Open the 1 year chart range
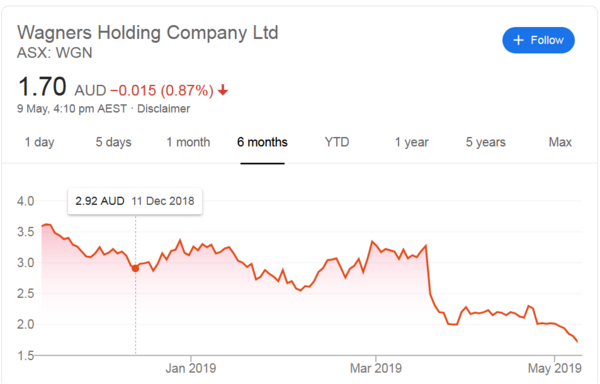 click(x=411, y=142)
